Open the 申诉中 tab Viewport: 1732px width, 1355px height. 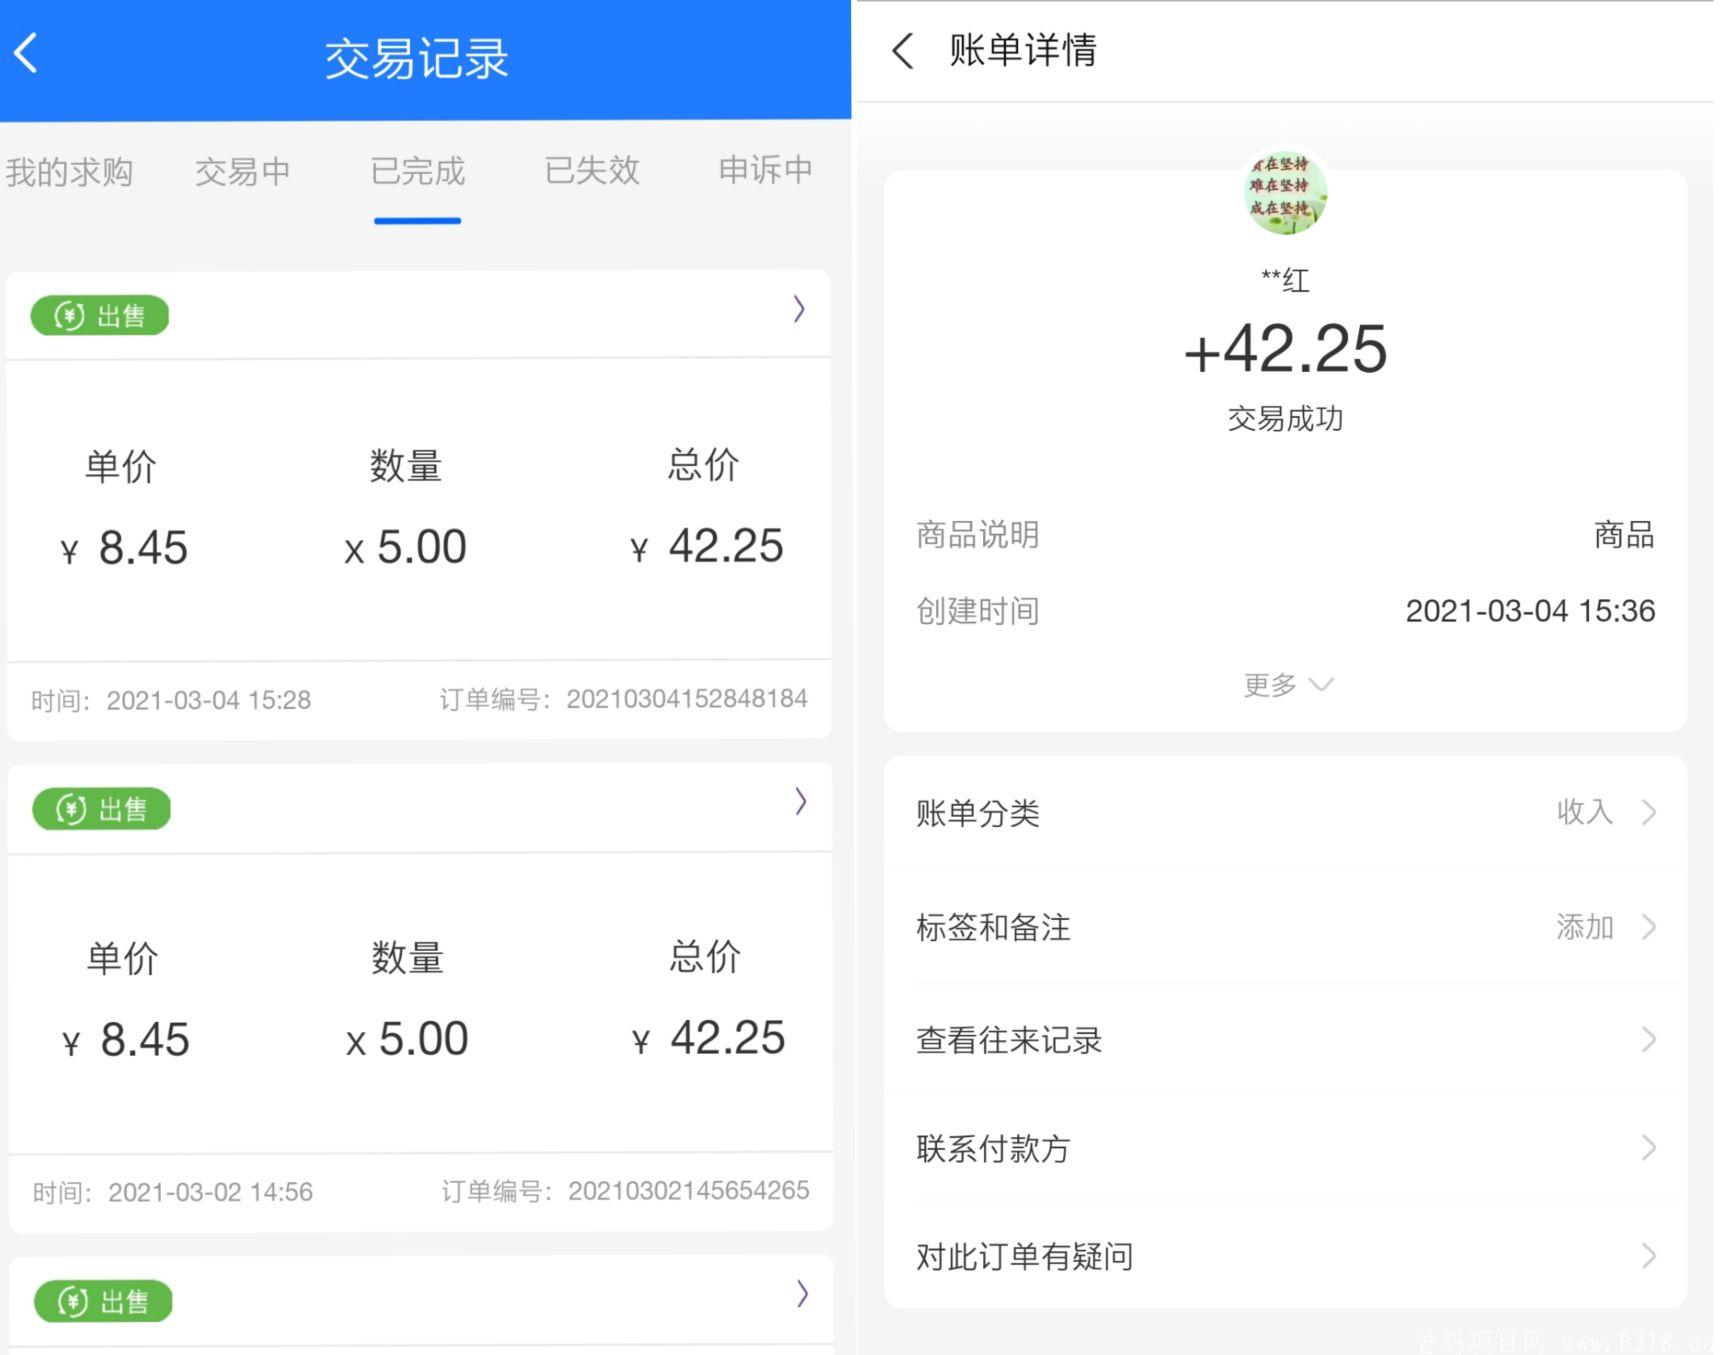click(763, 170)
